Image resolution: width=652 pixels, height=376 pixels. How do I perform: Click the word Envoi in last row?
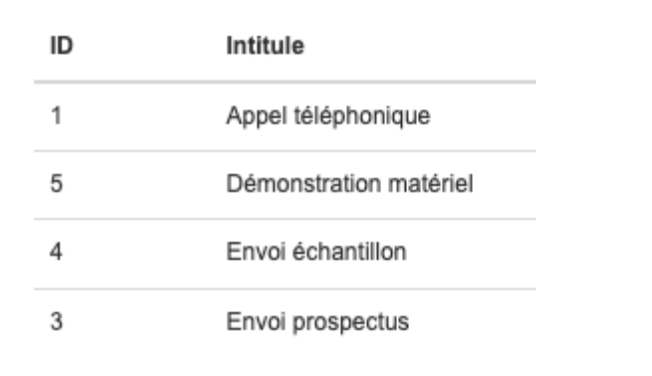pos(256,322)
